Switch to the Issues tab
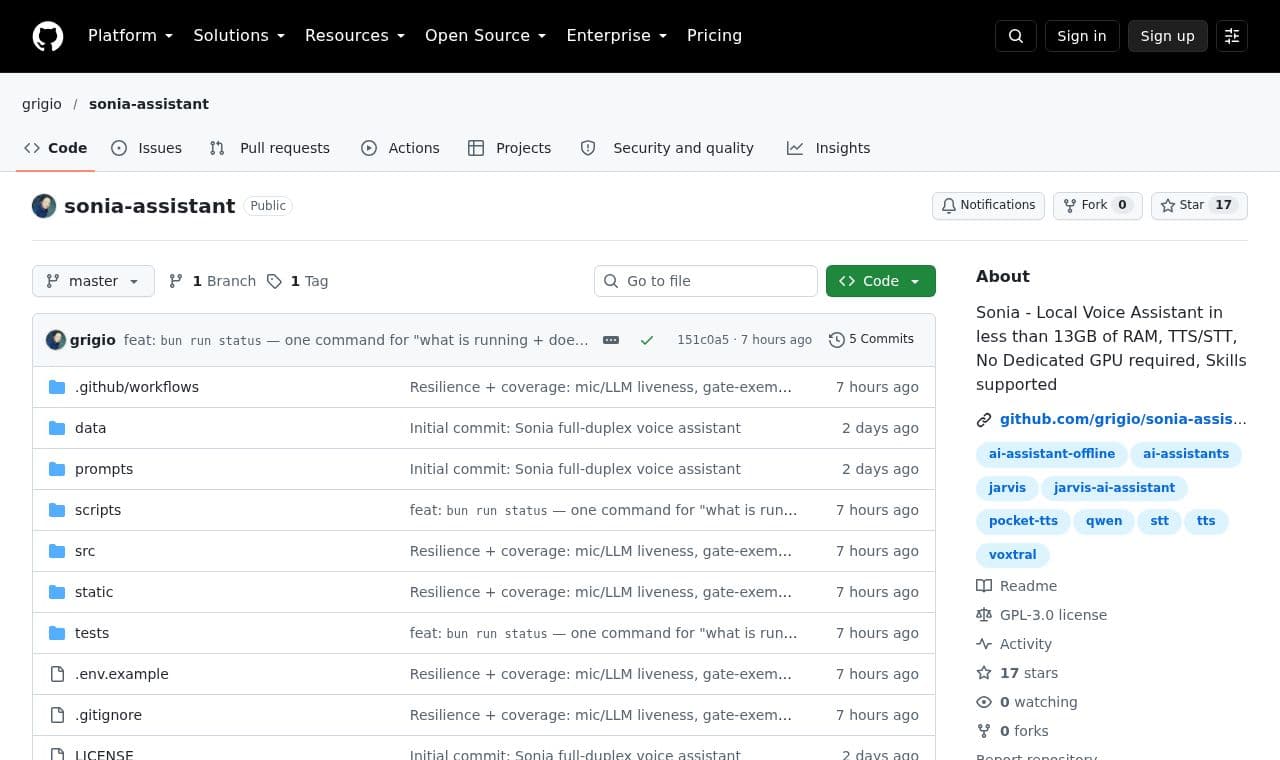Image resolution: width=1280 pixels, height=760 pixels. [147, 148]
